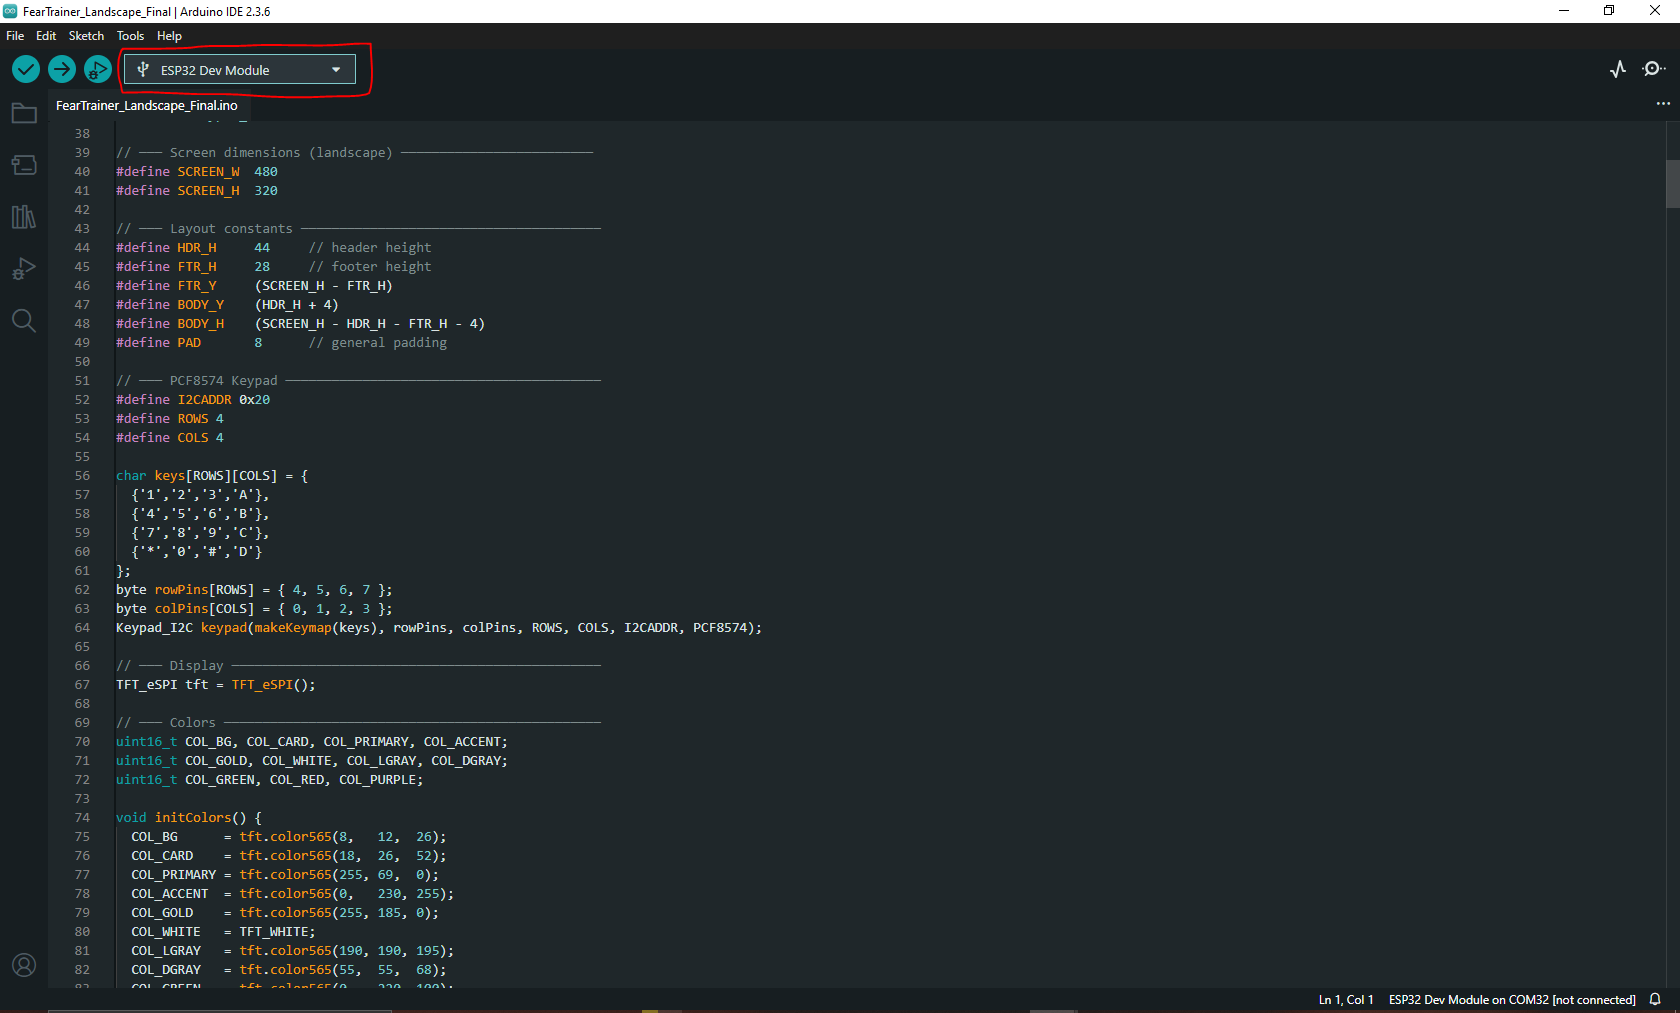Viewport: 1680px width, 1013px height.
Task: Open the Search sidebar panel
Action: pyautogui.click(x=24, y=321)
